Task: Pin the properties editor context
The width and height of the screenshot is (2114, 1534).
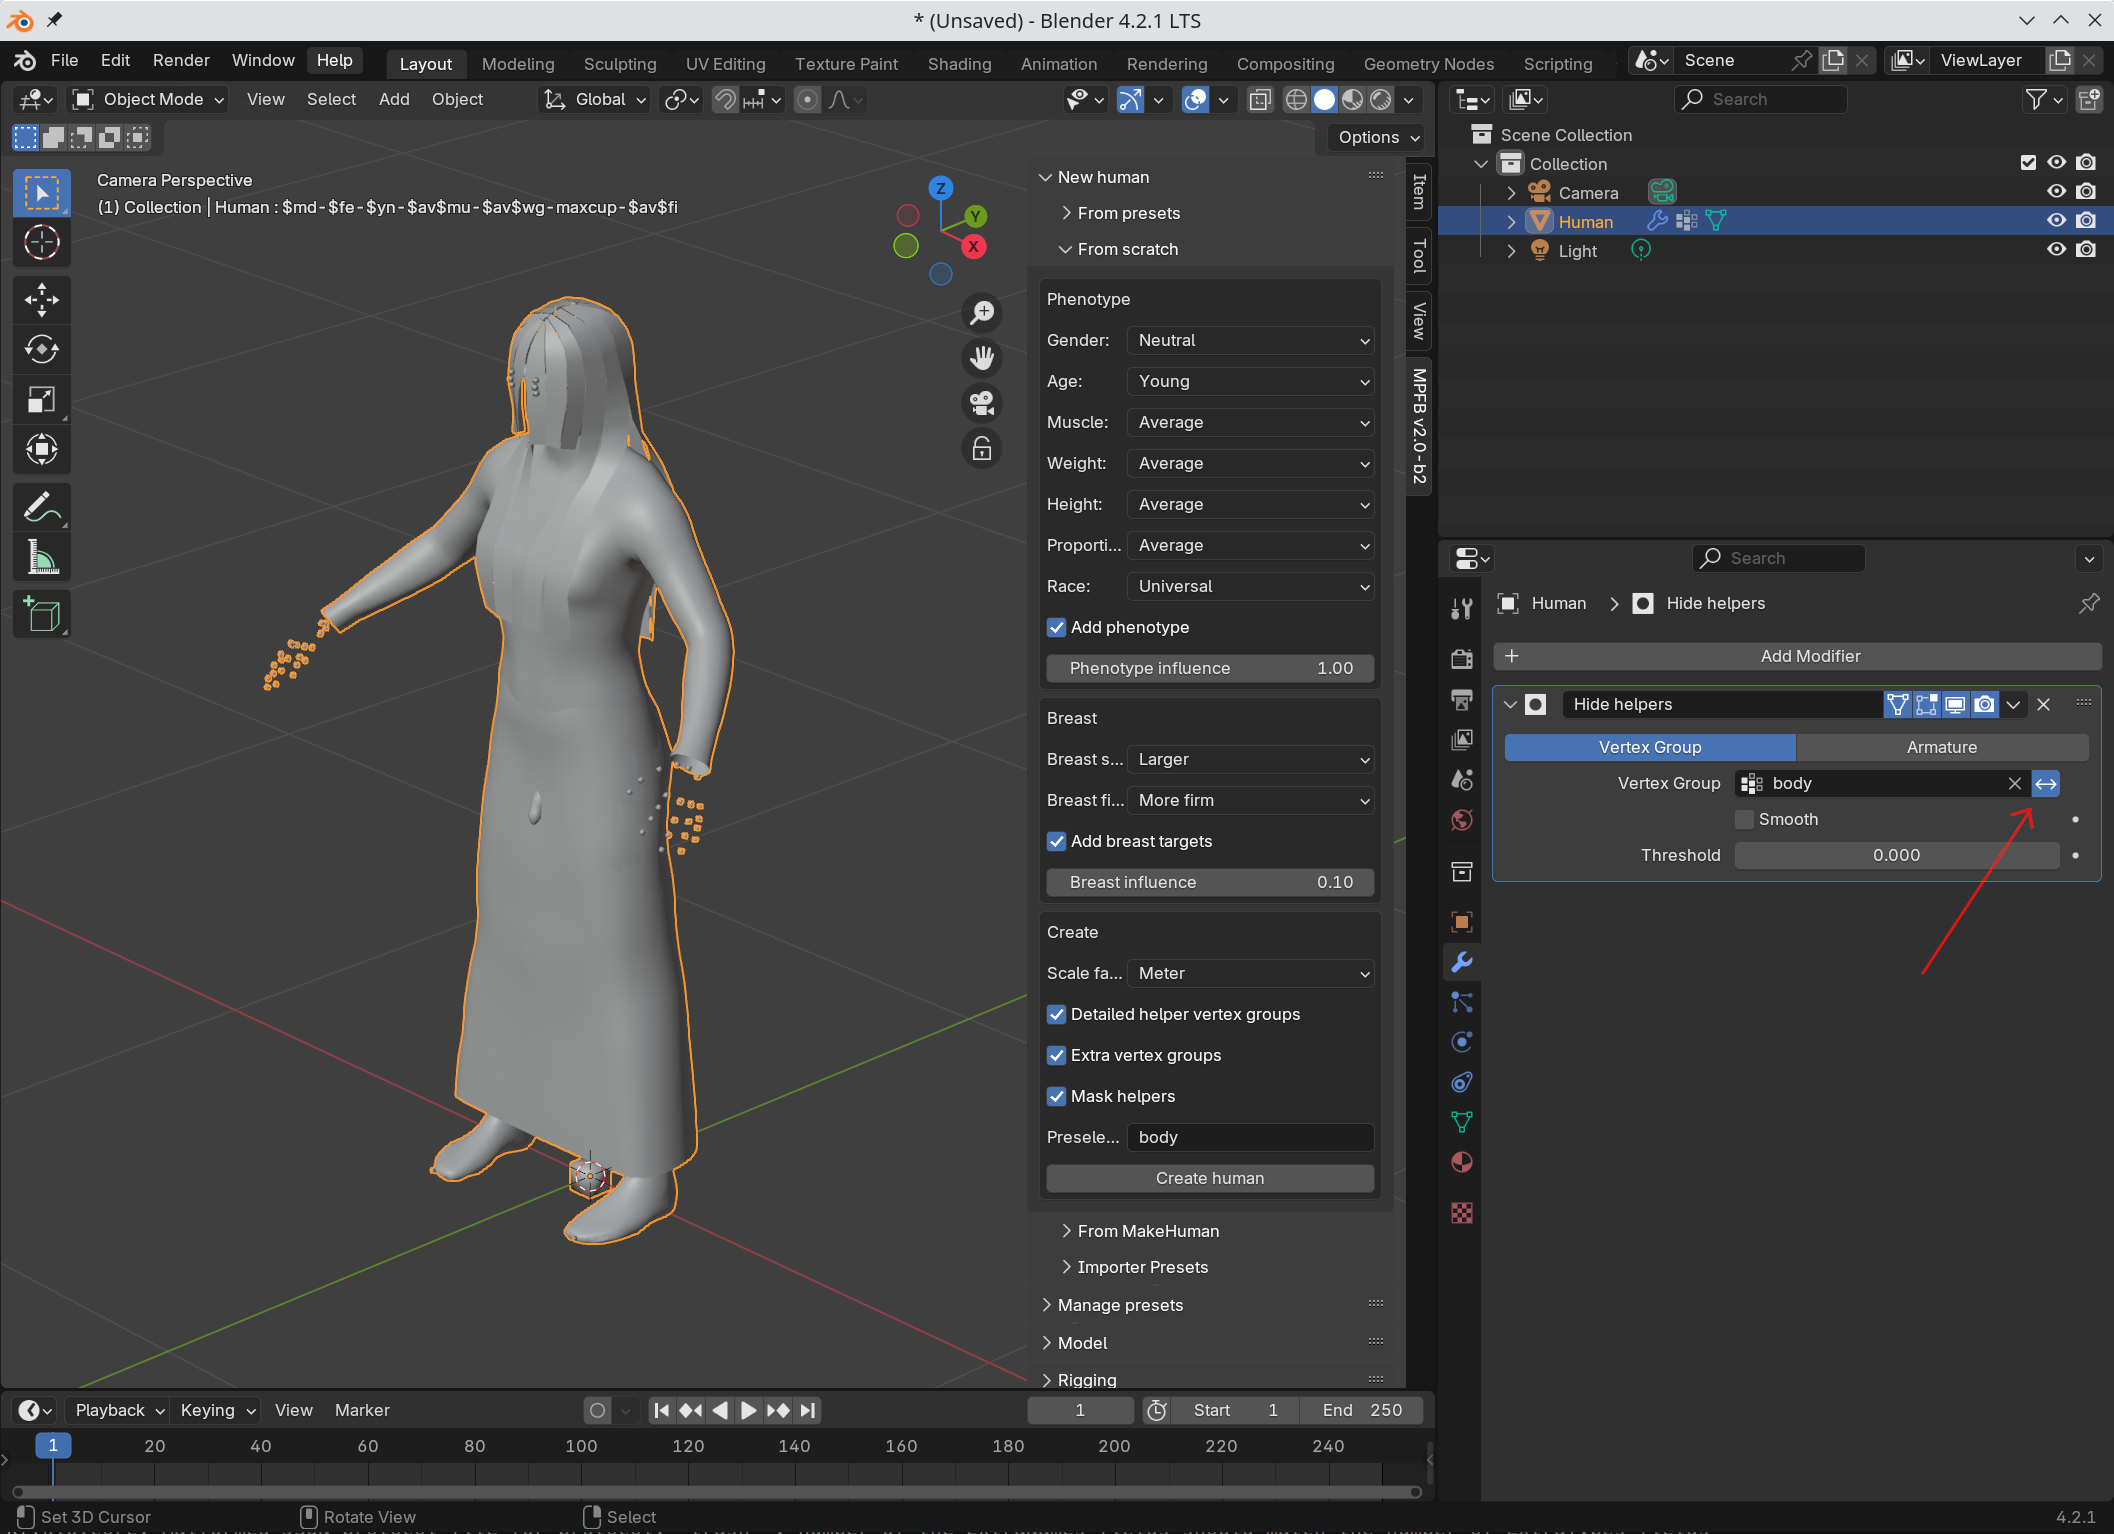Action: pyautogui.click(x=2089, y=603)
